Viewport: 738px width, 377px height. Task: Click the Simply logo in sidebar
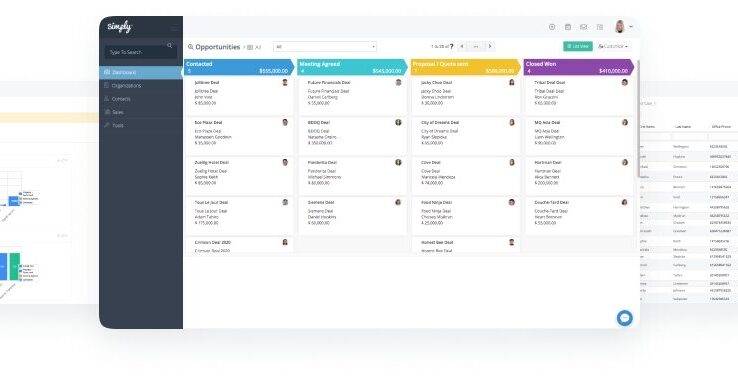[120, 27]
